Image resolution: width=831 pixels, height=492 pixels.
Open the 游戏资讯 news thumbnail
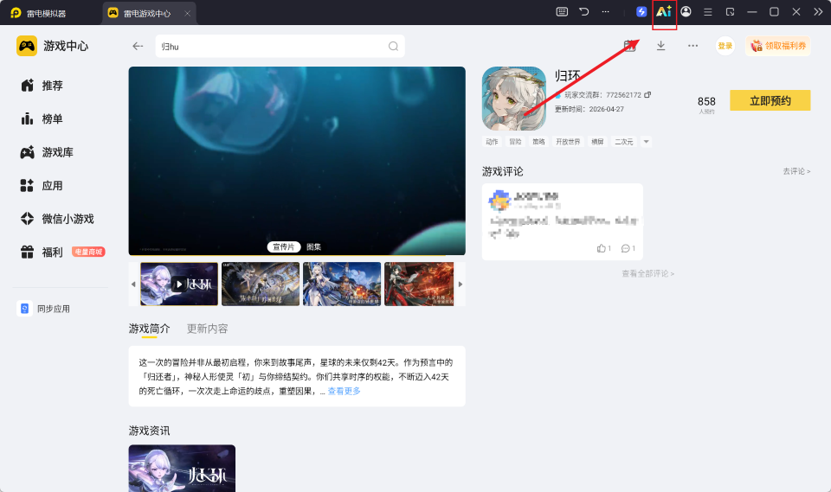[x=182, y=468]
